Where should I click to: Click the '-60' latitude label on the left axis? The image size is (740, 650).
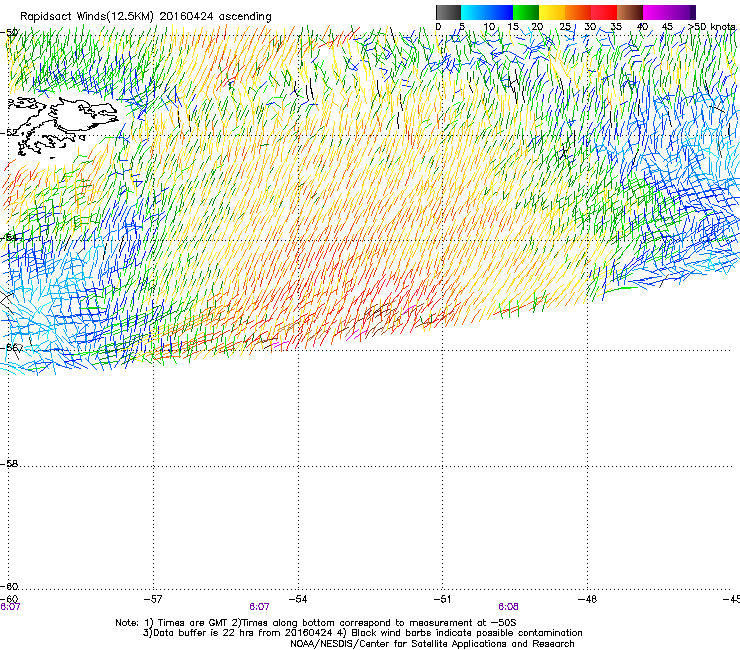click(9, 587)
